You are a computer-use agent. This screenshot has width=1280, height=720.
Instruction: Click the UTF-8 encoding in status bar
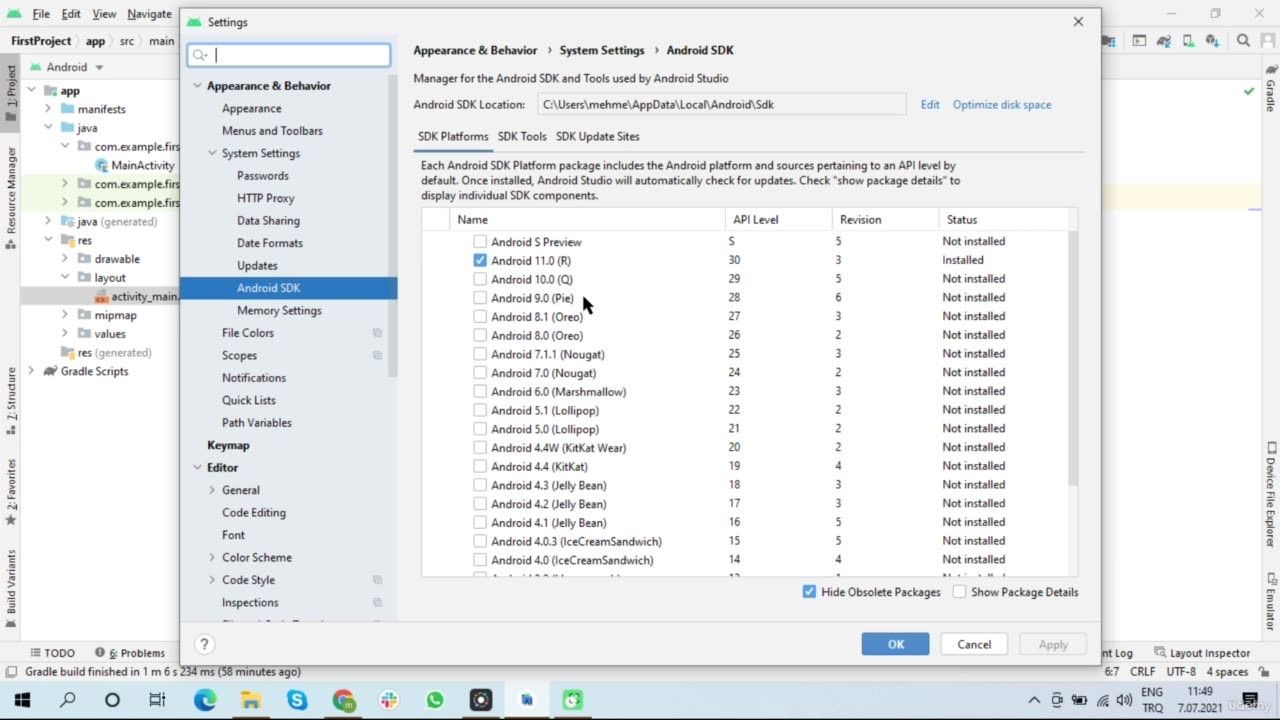[x=1180, y=672]
